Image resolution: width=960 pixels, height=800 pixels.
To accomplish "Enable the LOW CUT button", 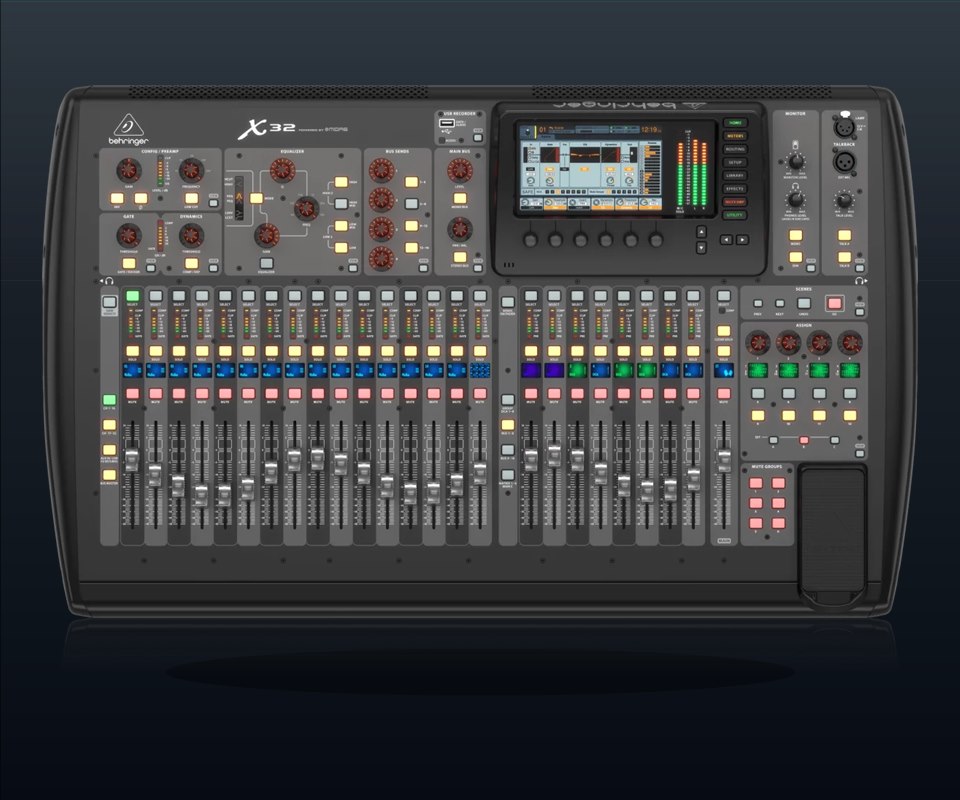I will tap(191, 198).
